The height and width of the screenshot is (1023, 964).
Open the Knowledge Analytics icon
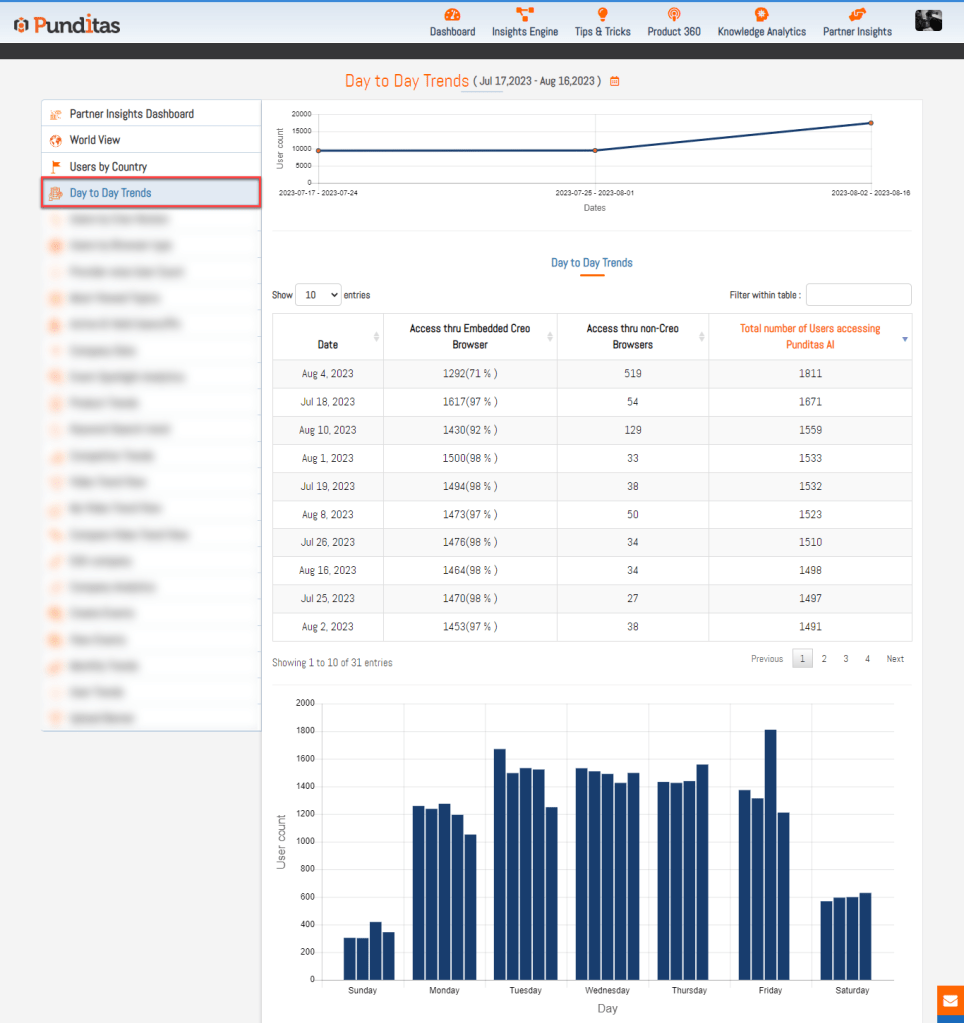(761, 15)
